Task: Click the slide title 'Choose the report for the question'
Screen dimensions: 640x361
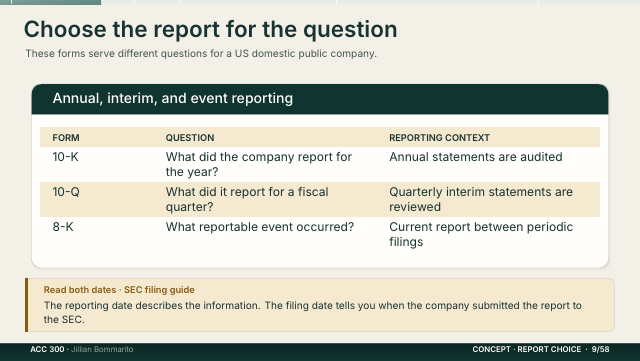Action: tap(210, 29)
